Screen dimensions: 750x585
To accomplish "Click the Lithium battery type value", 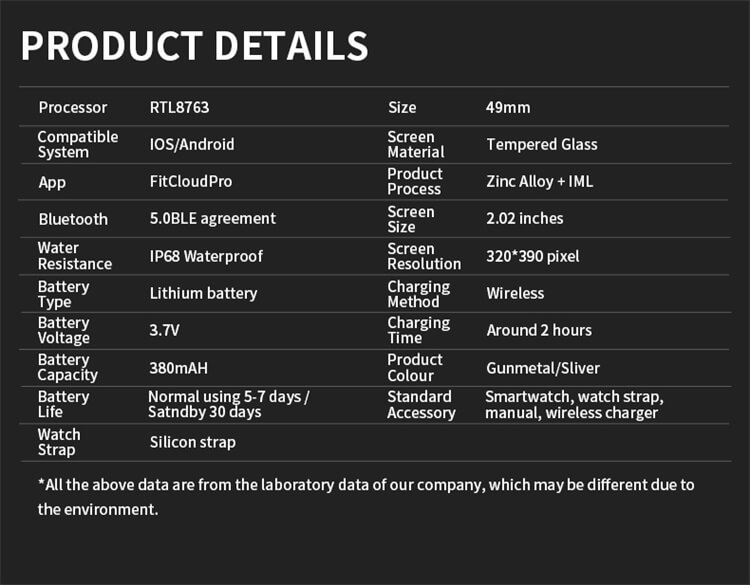I will pyautogui.click(x=203, y=293).
